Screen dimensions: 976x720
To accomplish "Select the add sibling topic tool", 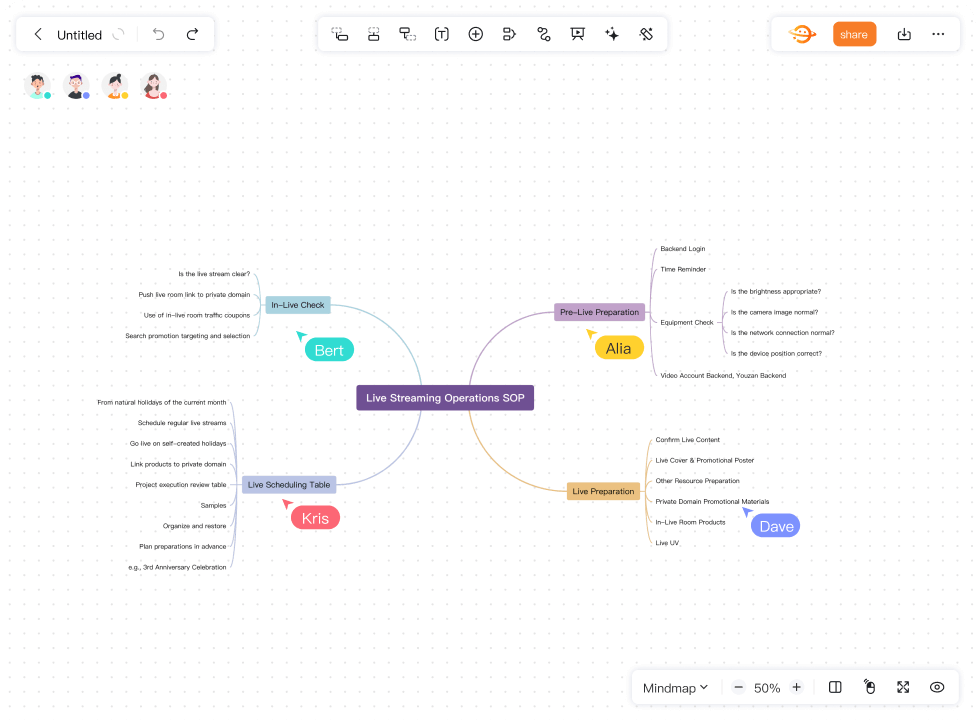I will point(374,33).
